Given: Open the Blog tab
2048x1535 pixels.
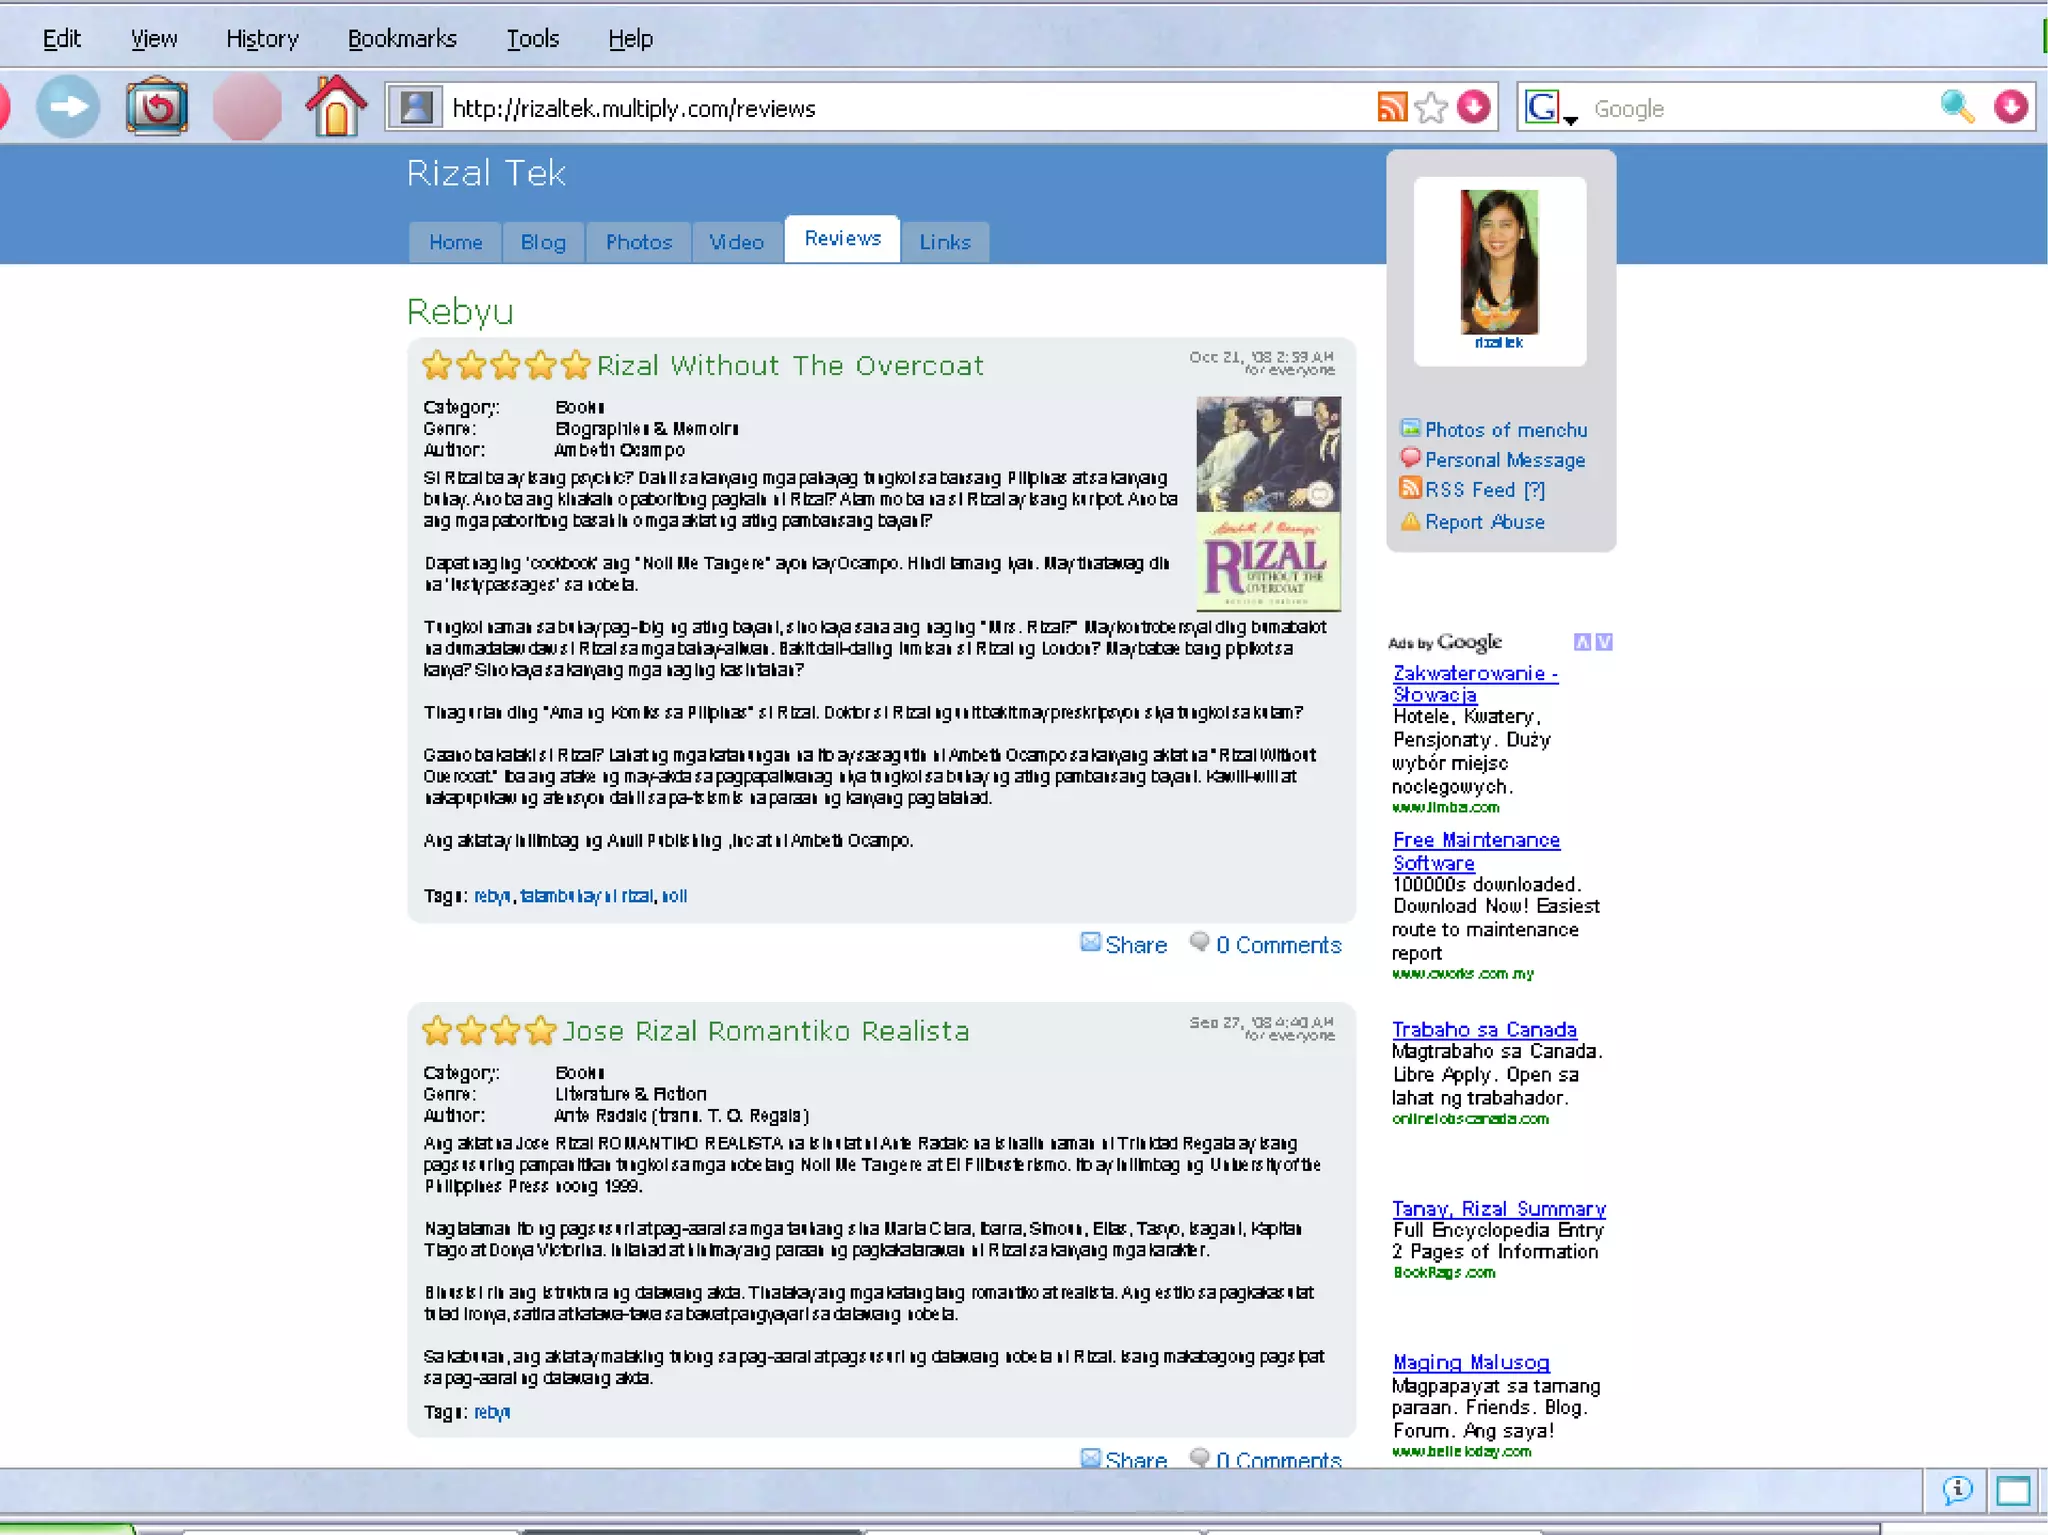Looking at the screenshot, I should tap(543, 242).
